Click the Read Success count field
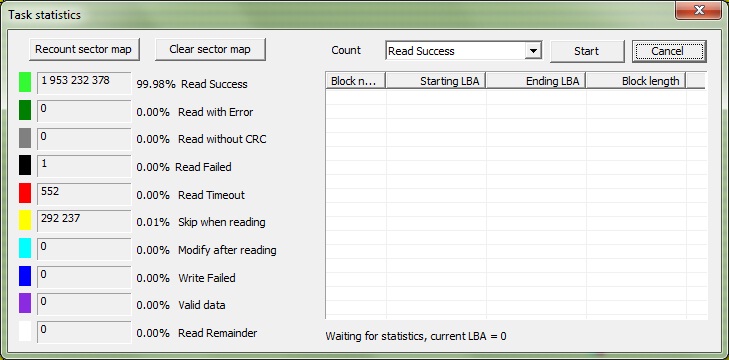The image size is (729, 360). (84, 83)
